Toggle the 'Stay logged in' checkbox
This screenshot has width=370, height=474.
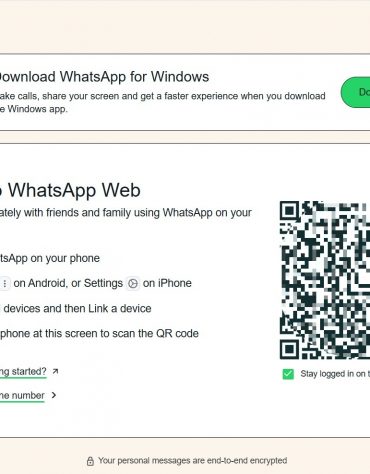pyautogui.click(x=288, y=374)
